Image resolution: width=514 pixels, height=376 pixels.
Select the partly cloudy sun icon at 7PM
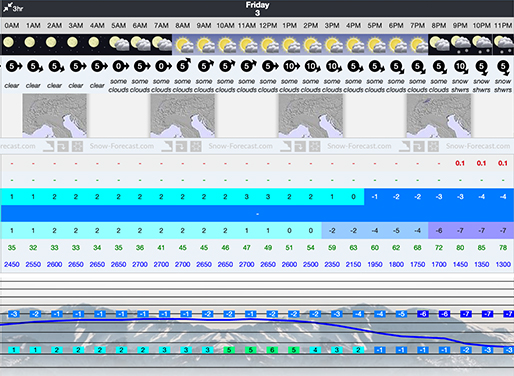tap(419, 45)
